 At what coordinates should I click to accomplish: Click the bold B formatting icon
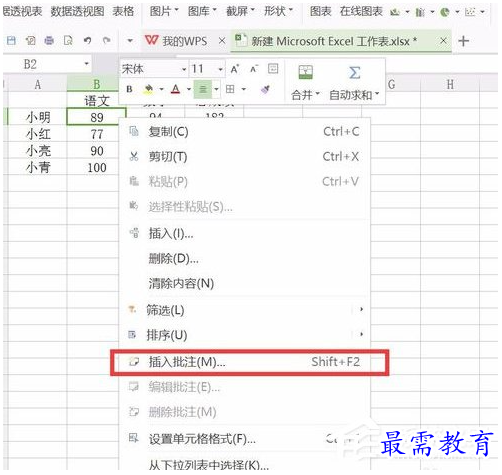point(129,89)
